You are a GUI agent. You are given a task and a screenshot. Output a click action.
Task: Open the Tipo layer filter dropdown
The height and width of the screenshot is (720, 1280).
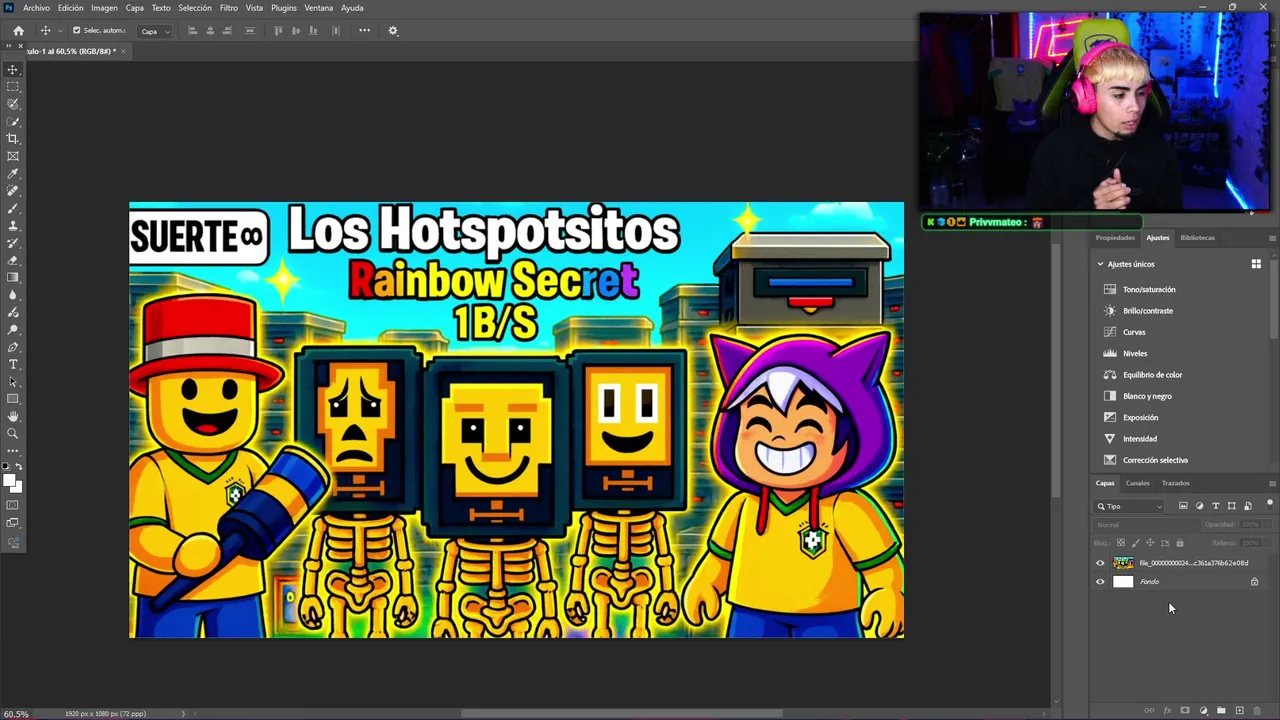[1130, 506]
